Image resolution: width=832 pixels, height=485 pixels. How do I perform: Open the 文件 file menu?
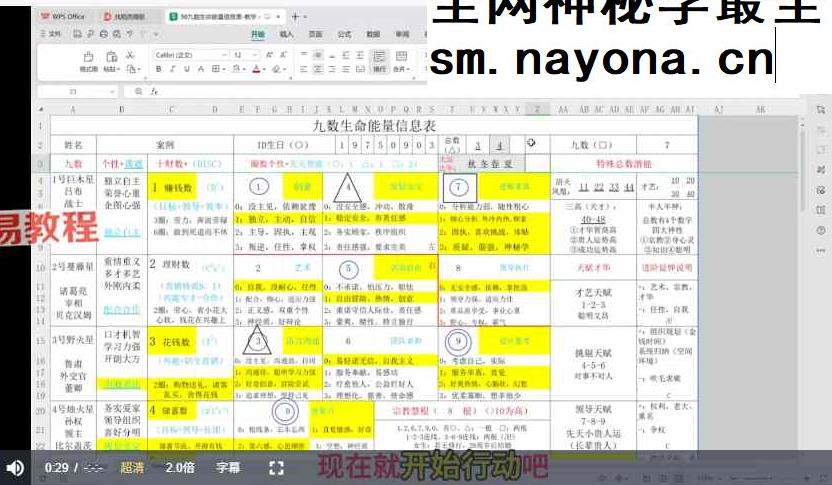tap(51, 34)
